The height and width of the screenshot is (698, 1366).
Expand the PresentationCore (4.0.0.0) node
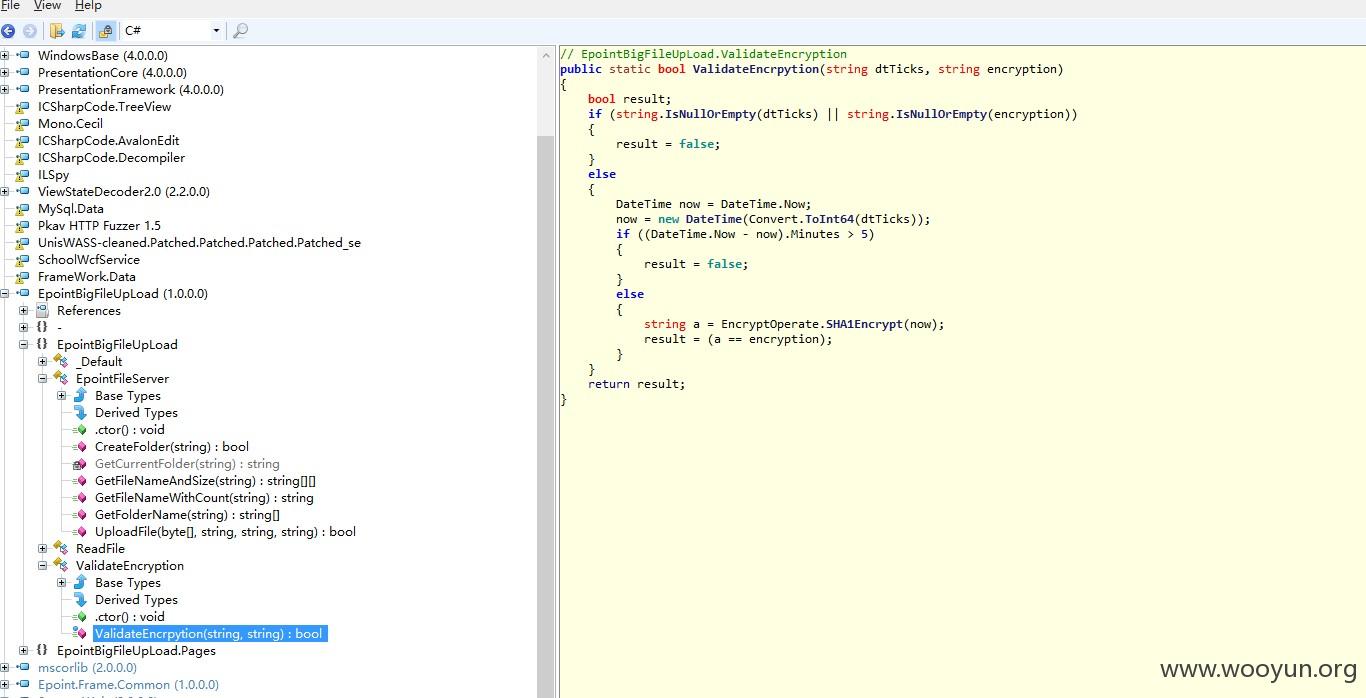(x=5, y=73)
